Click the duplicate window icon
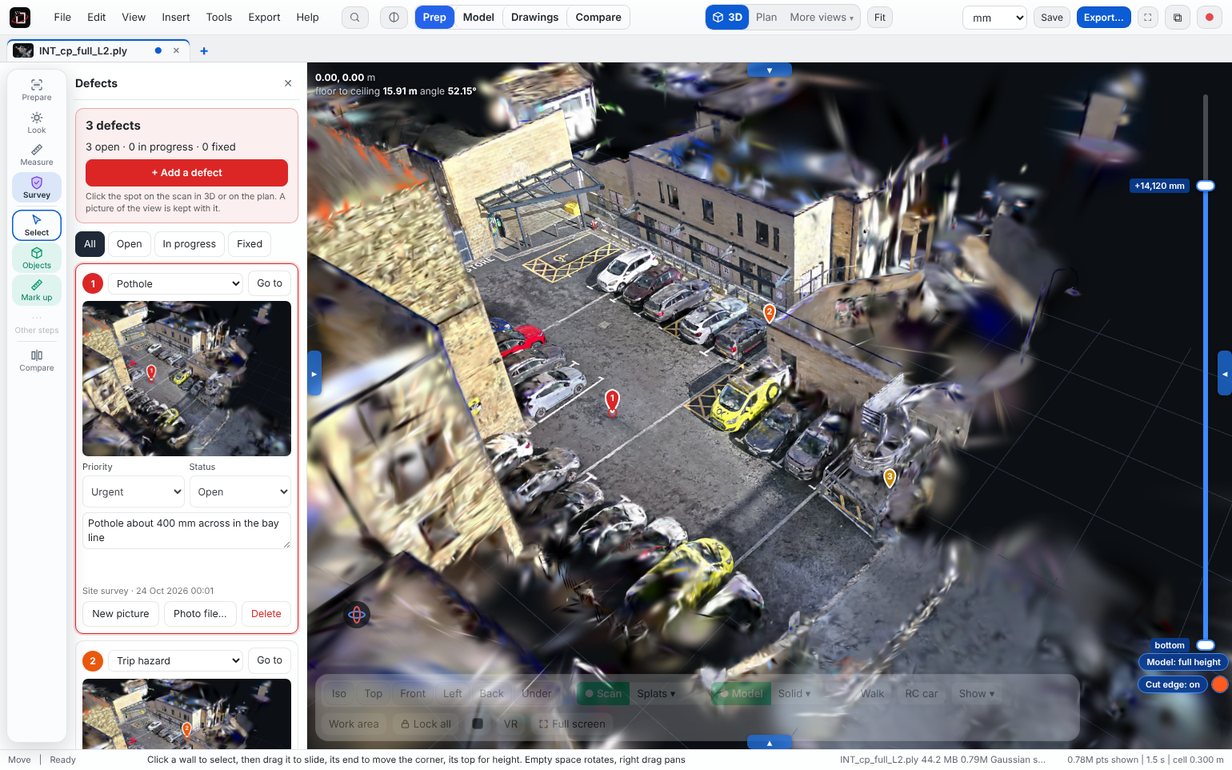Screen dimensions: 1232x770 coord(1178,17)
